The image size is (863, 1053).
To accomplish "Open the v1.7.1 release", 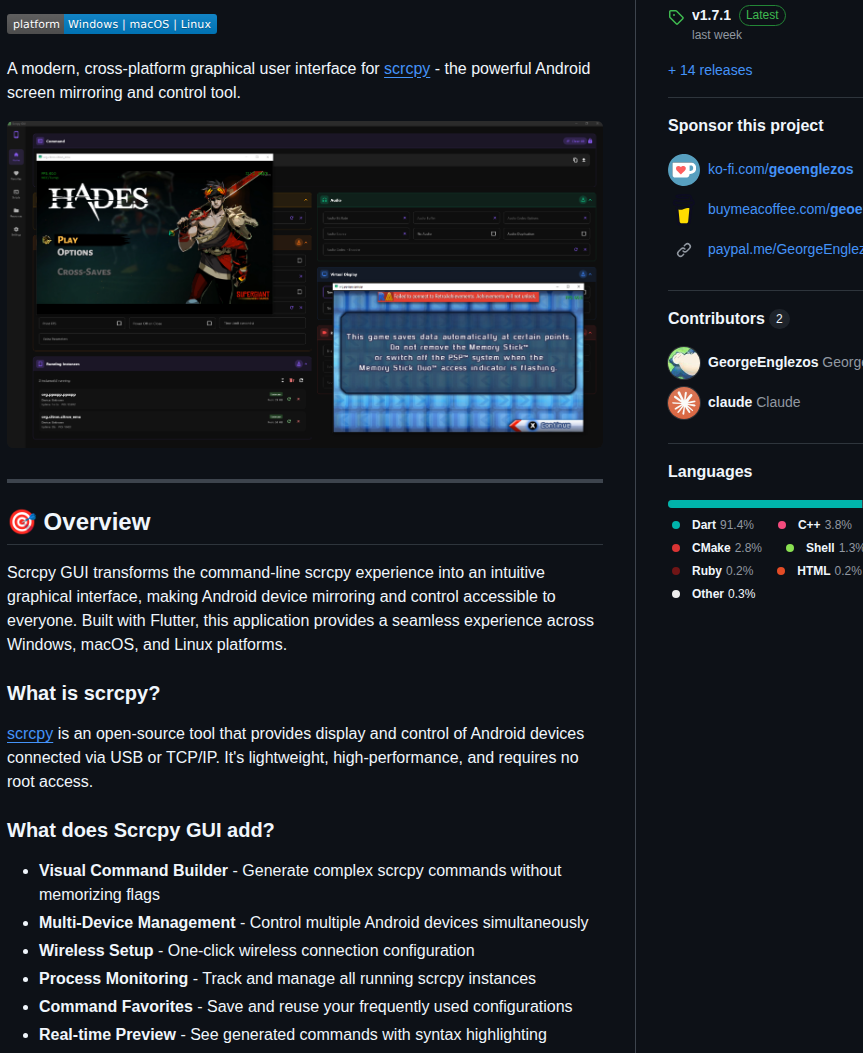I will point(711,15).
